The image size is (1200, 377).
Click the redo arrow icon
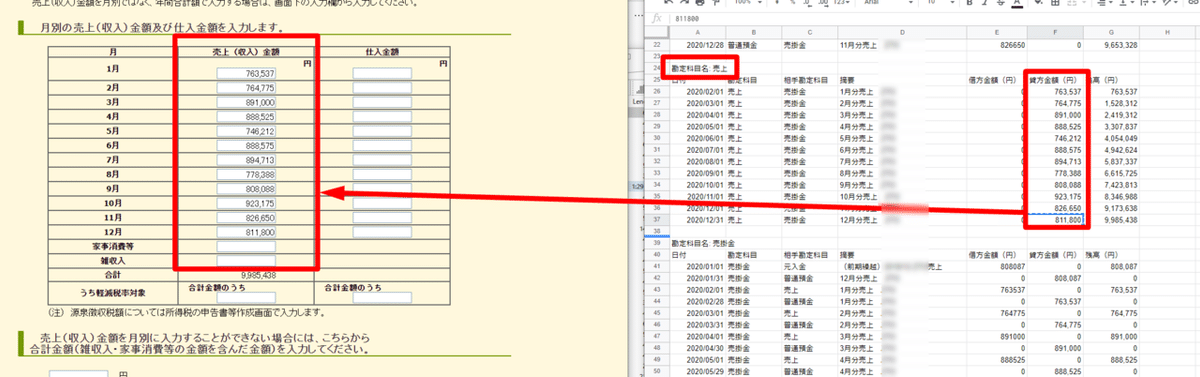(x=684, y=3)
